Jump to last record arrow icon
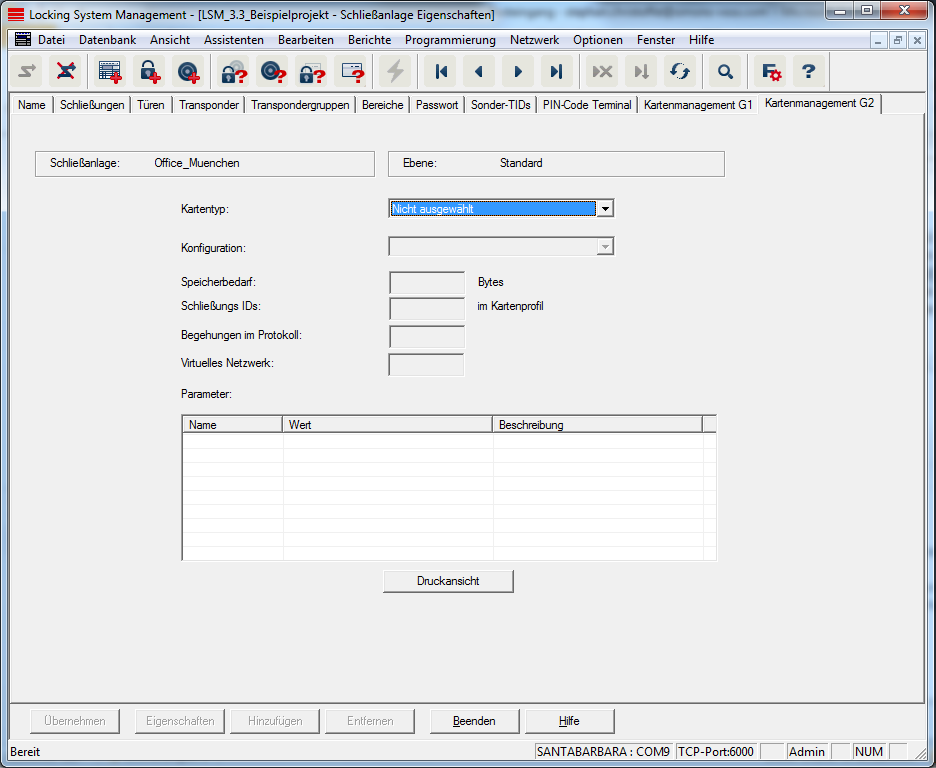Image resolution: width=936 pixels, height=768 pixels. (x=557, y=71)
